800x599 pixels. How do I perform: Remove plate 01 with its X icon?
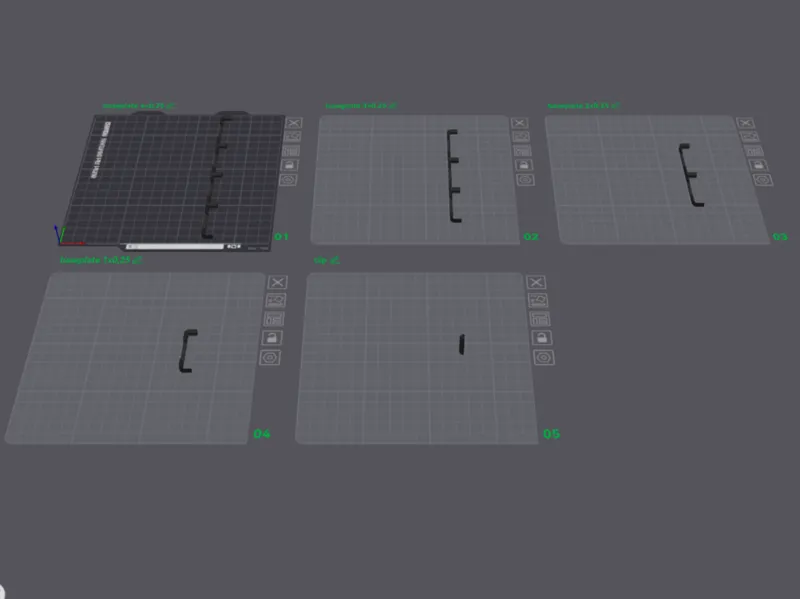point(294,123)
